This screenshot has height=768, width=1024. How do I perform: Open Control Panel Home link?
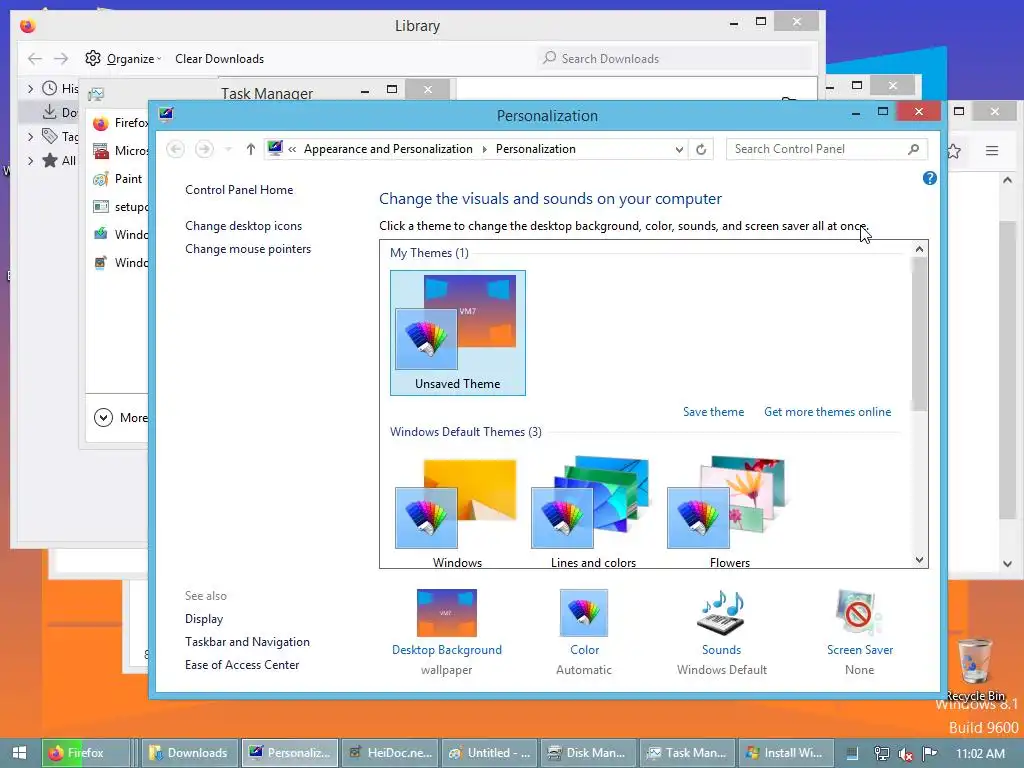coord(239,190)
